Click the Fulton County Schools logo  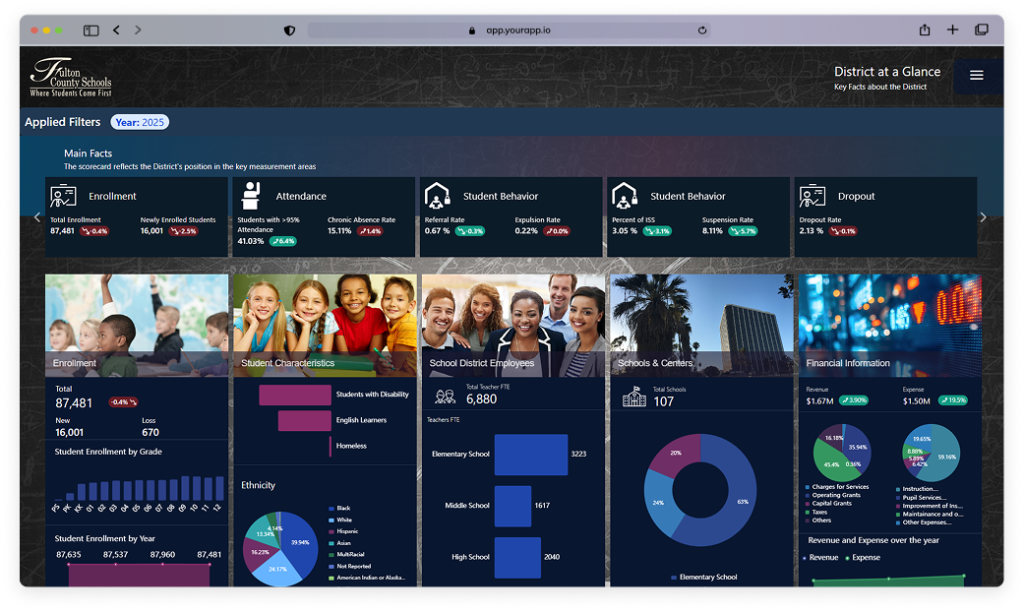(70, 76)
